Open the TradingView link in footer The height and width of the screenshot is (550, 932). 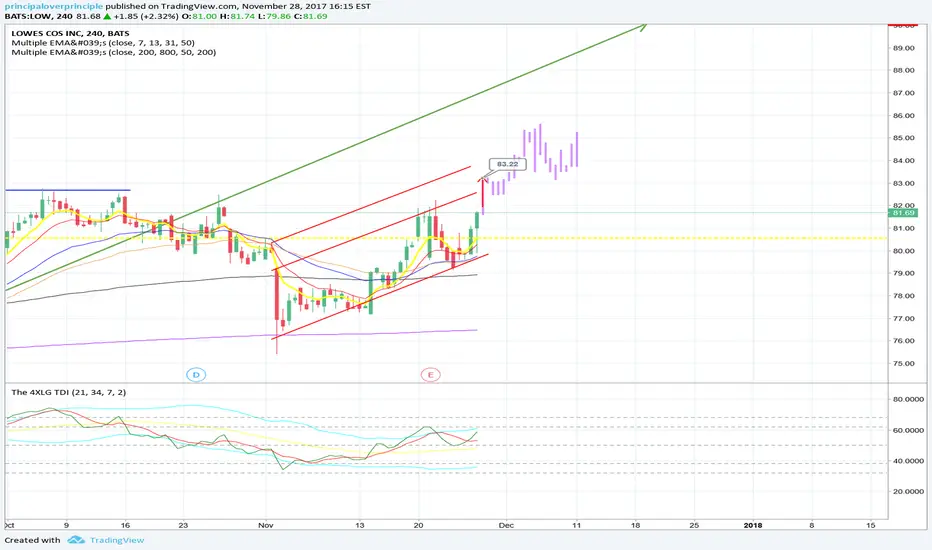pos(117,540)
